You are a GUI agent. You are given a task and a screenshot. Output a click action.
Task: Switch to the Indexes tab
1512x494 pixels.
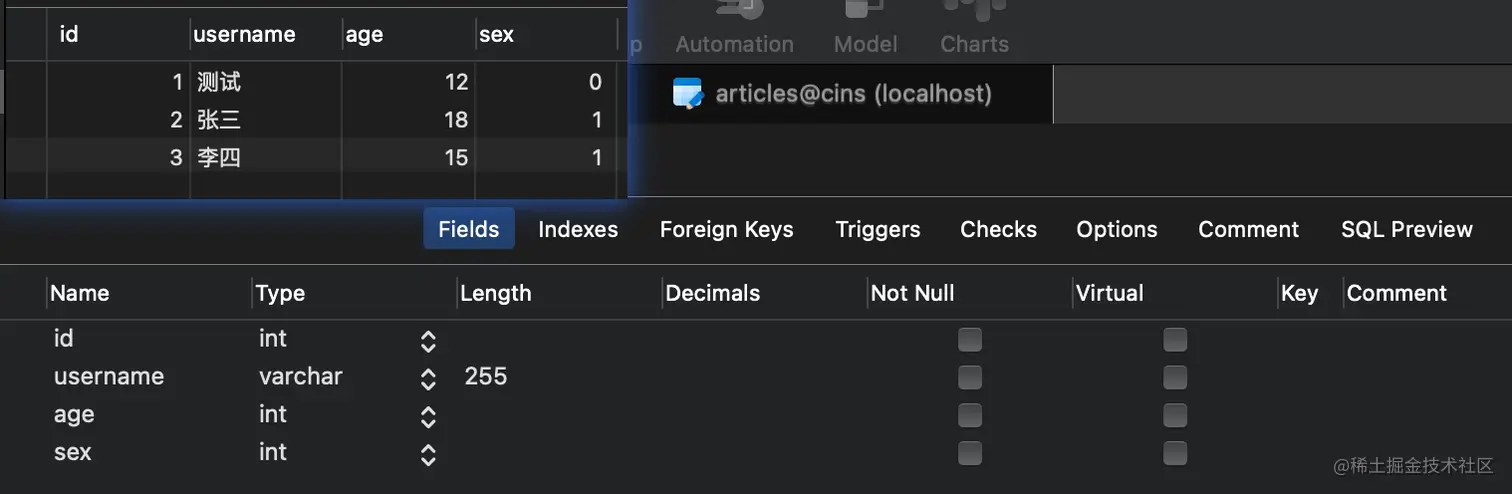578,229
